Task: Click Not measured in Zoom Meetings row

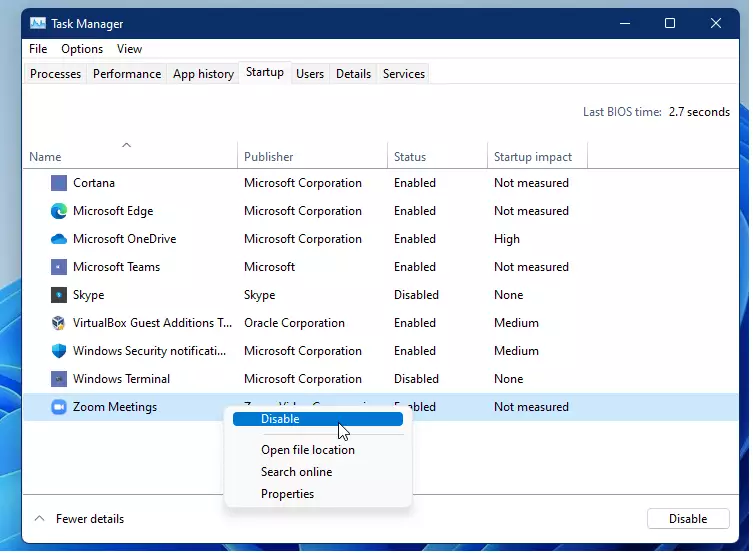Action: pyautogui.click(x=531, y=407)
